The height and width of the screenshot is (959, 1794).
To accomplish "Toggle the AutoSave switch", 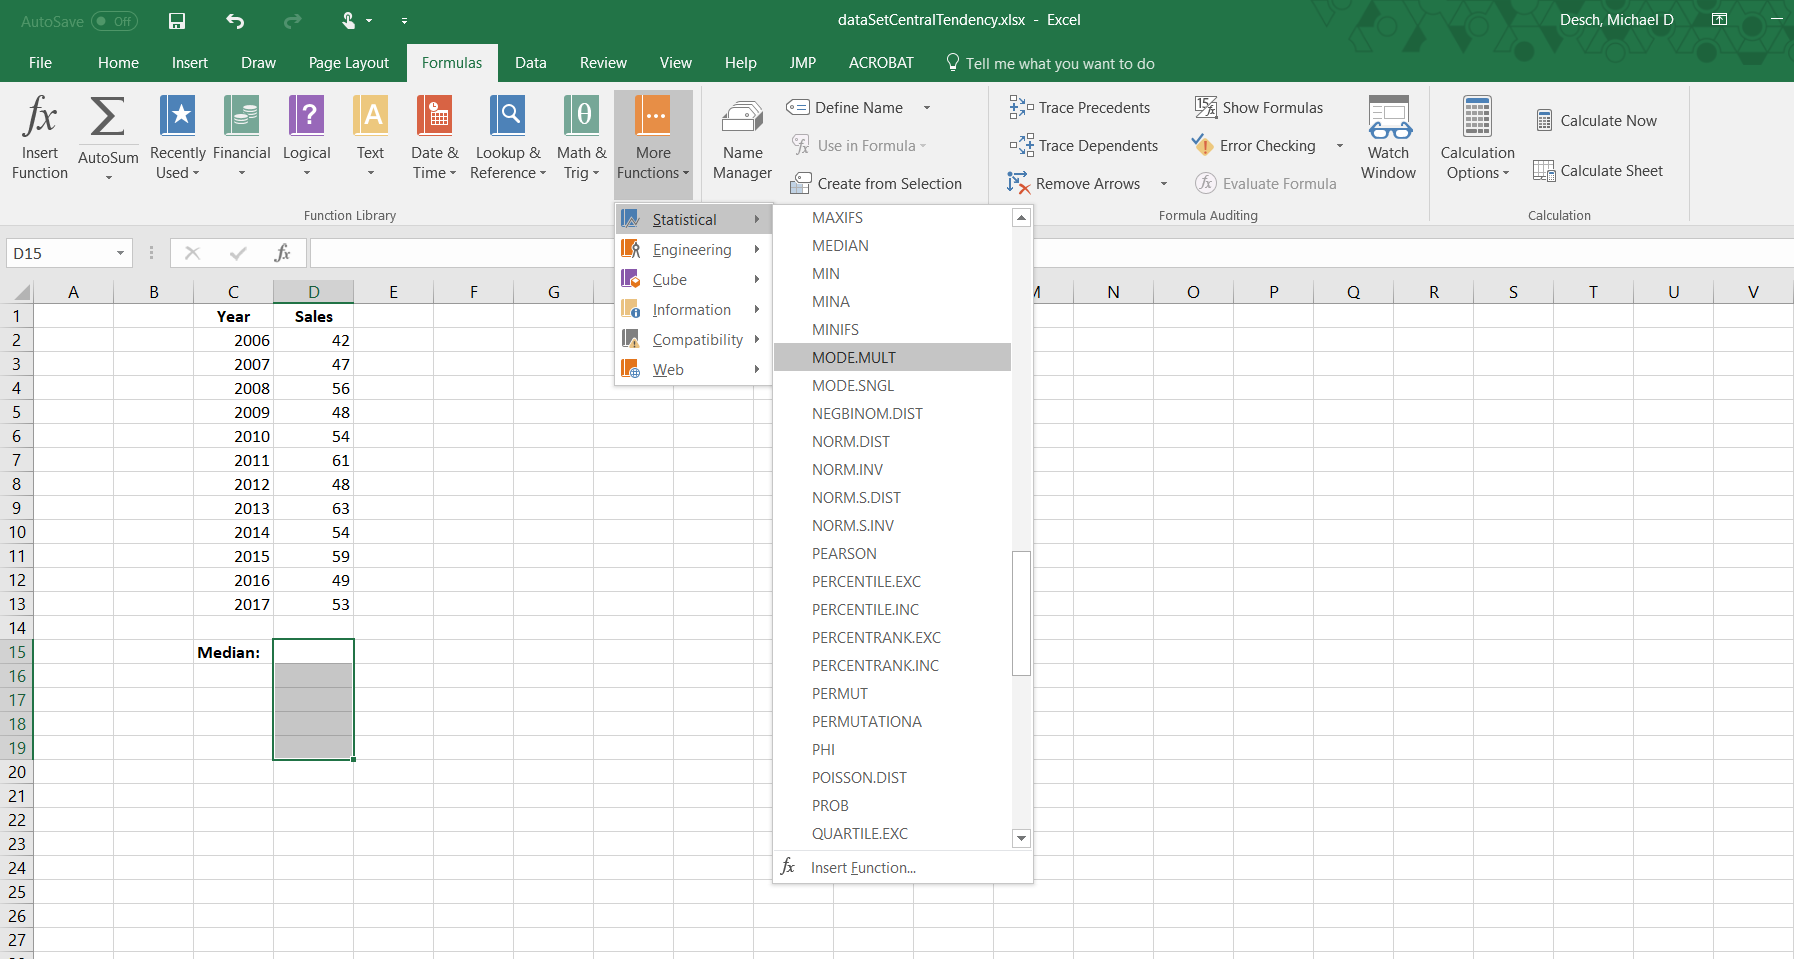I will pyautogui.click(x=114, y=21).
